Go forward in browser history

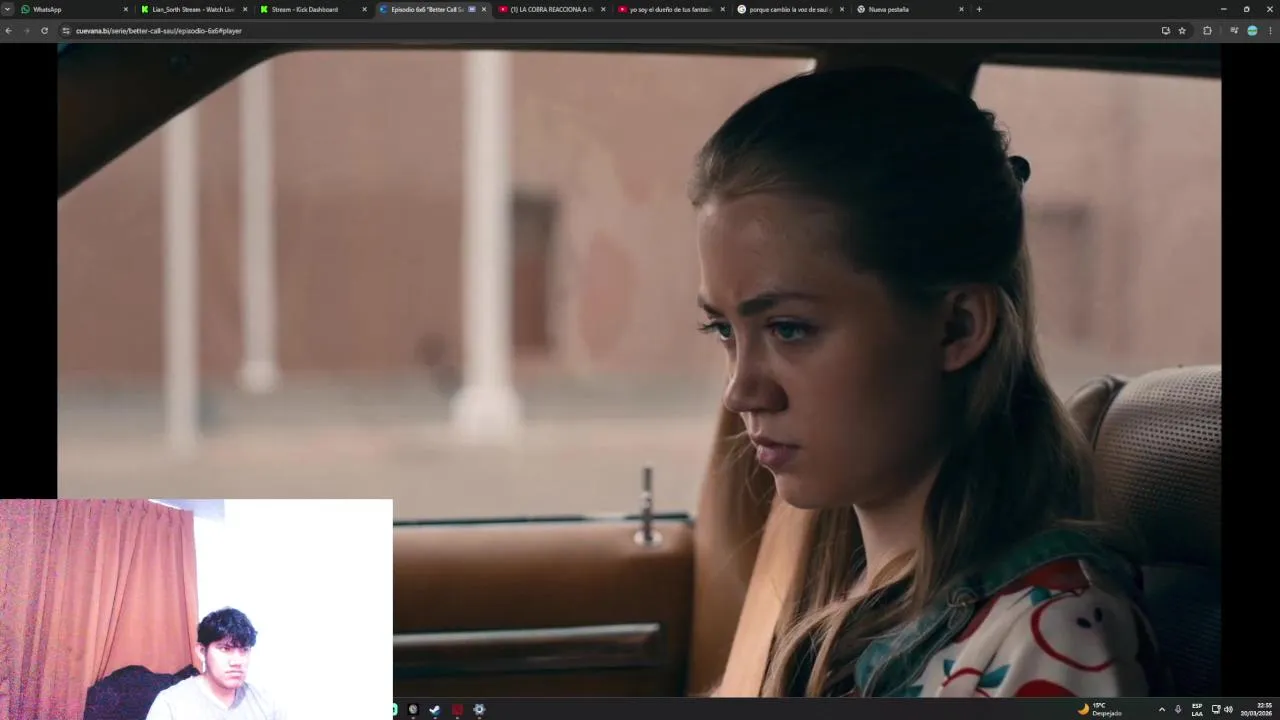tap(27, 31)
